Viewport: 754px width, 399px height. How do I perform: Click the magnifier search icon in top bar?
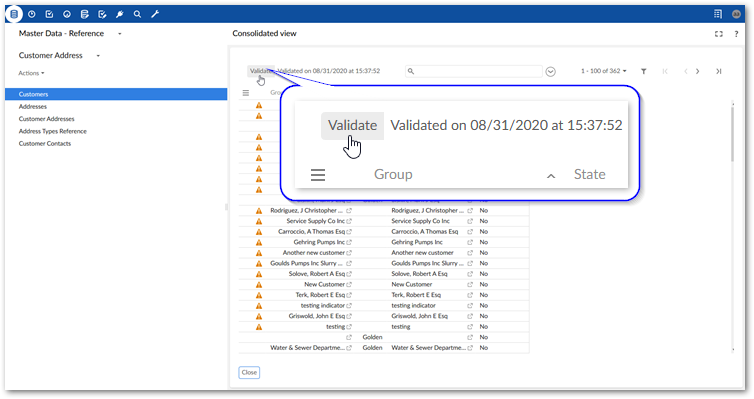click(137, 14)
